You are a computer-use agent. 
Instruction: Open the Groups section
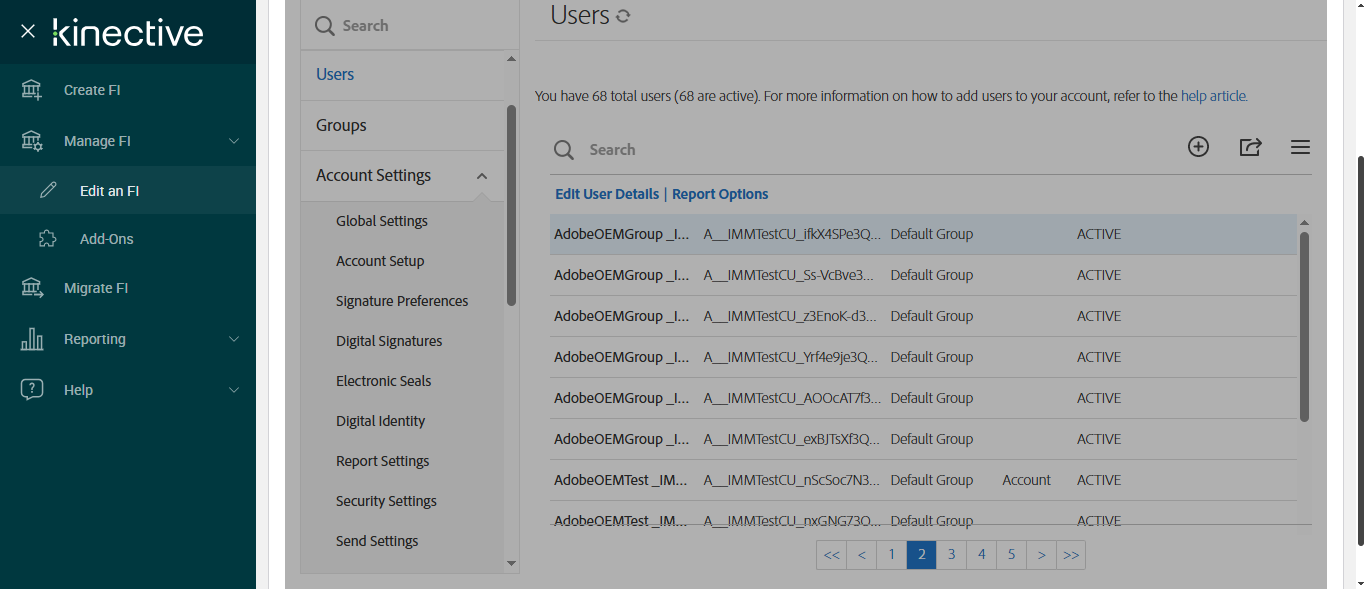[341, 125]
